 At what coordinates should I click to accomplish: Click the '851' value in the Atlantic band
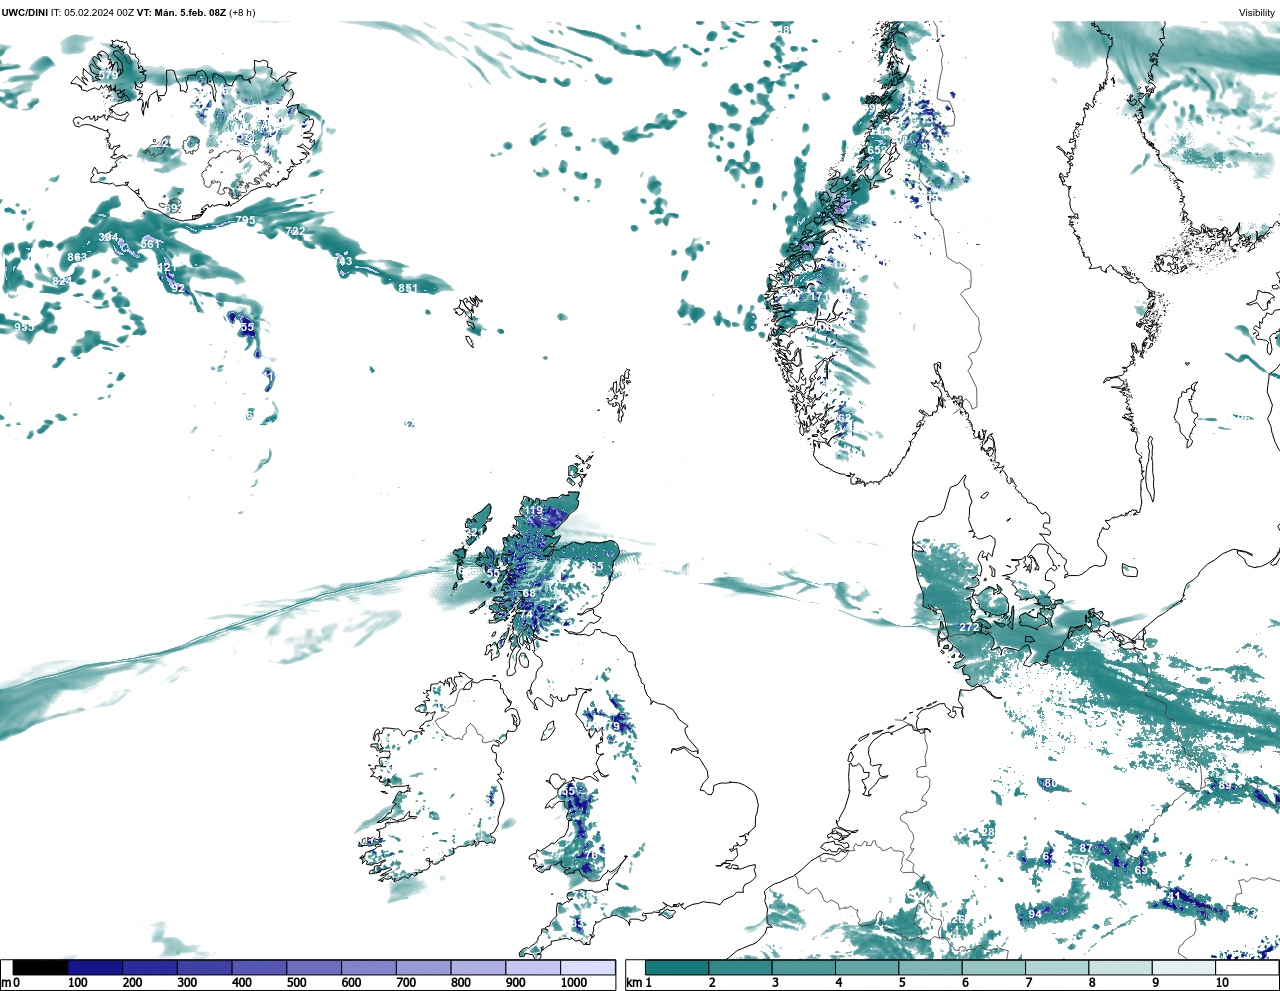coord(407,288)
